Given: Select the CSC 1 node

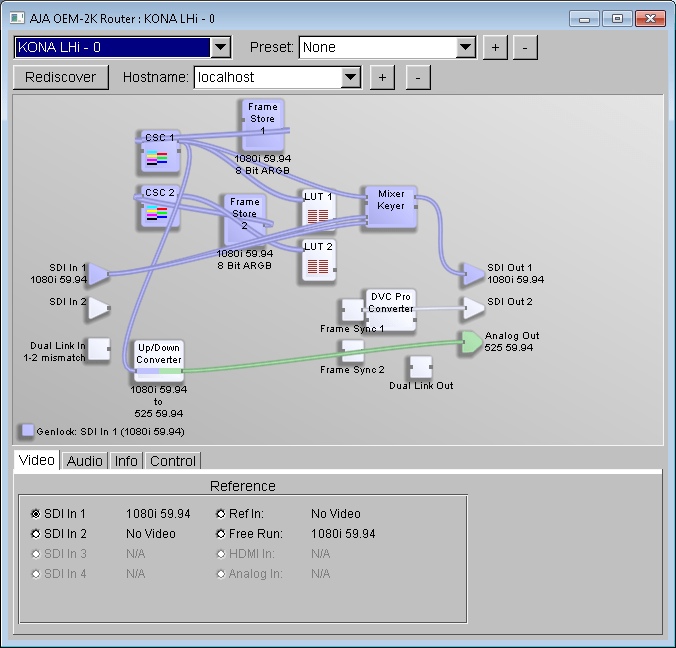Looking at the screenshot, I should tap(160, 152).
